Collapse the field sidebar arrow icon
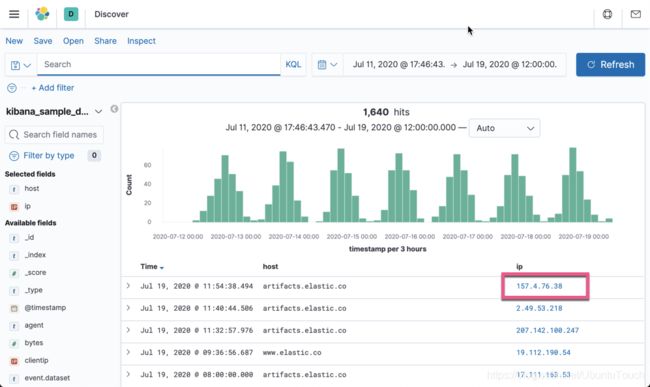Screen dimensions: 650x387 pyautogui.click(x=114, y=109)
